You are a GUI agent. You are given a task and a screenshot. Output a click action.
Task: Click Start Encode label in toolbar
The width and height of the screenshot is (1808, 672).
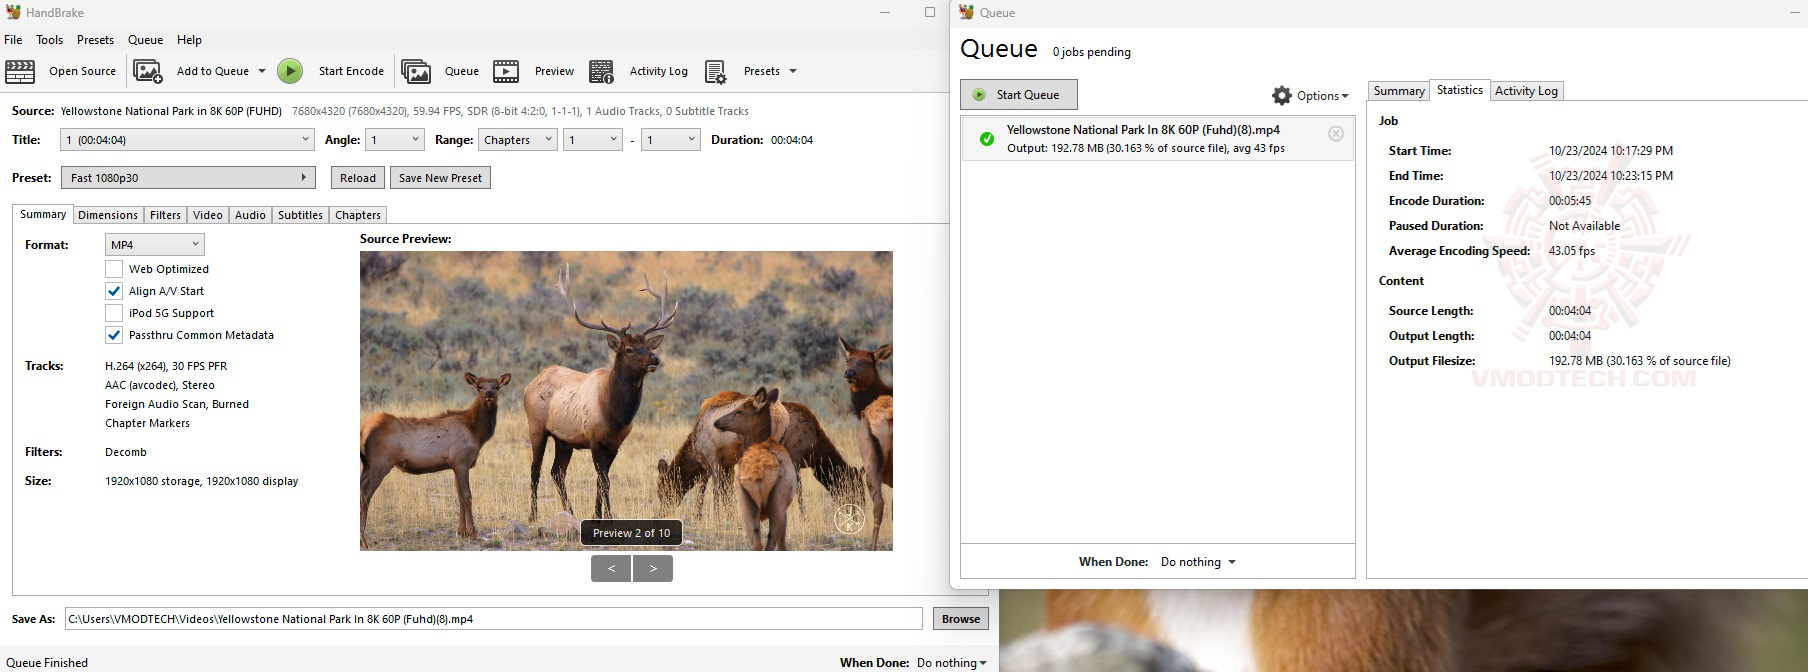click(351, 71)
